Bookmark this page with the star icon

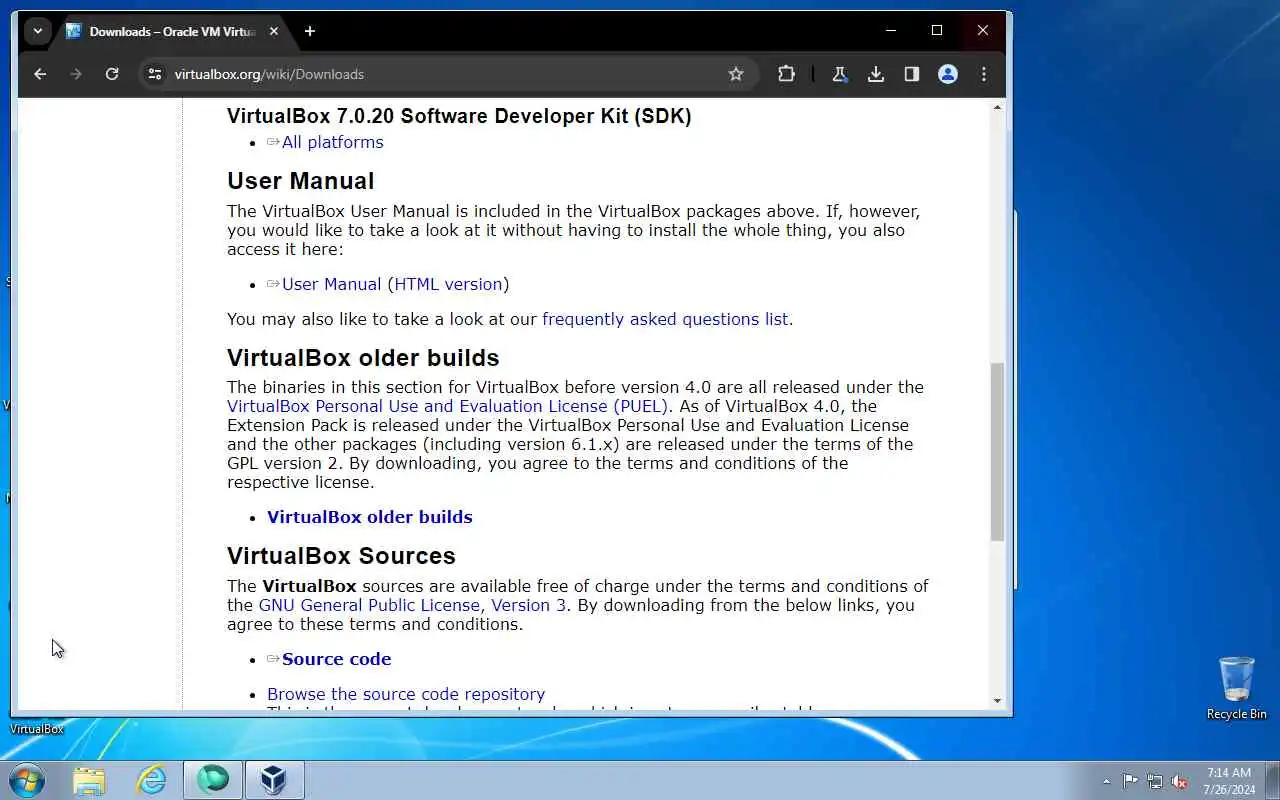[x=736, y=74]
